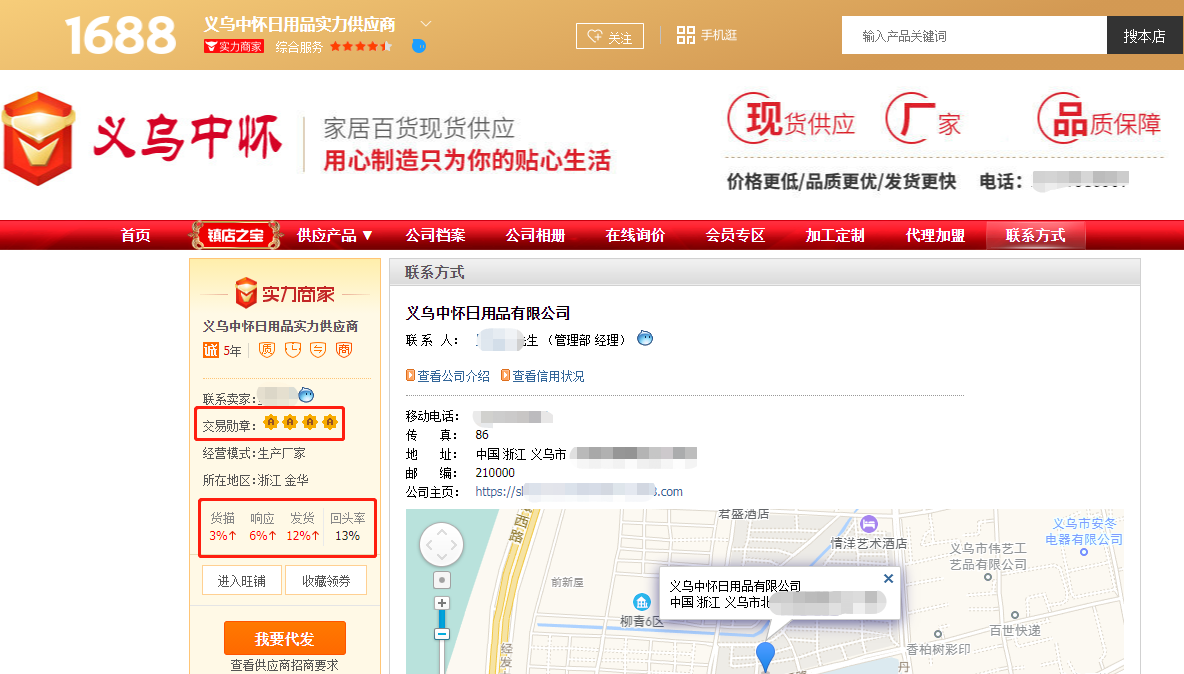Screen dimensions: 1184x674
Task: Zoom in the map with plus button
Action: [x=442, y=603]
